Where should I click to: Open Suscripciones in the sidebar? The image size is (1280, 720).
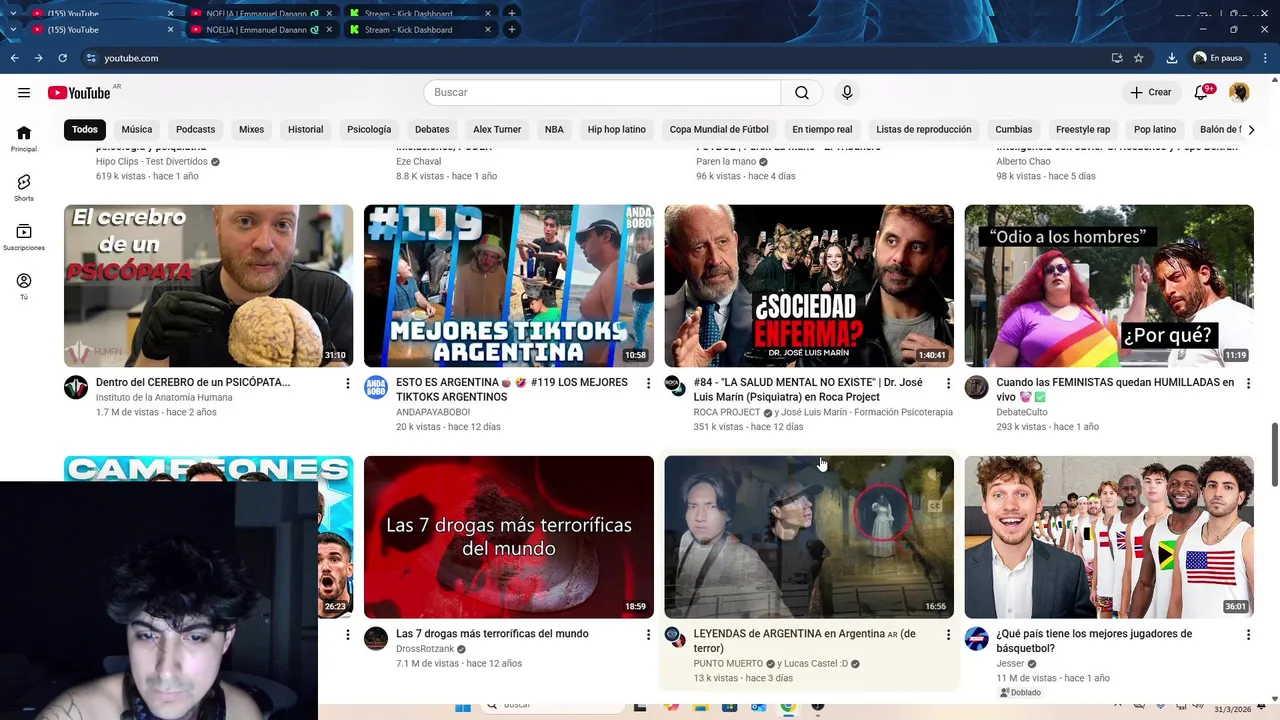tap(24, 237)
